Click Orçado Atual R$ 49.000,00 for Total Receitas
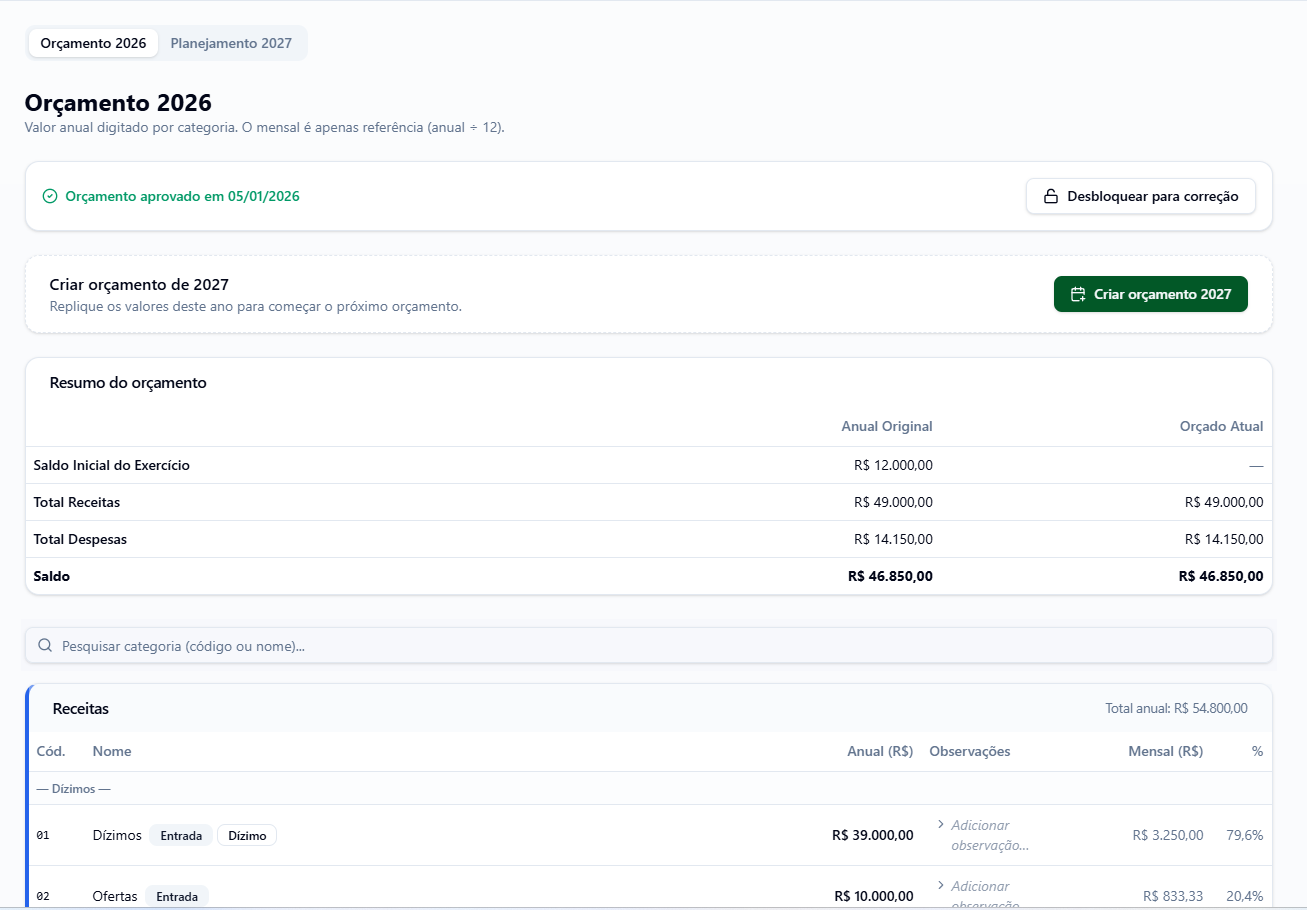 tap(1224, 502)
